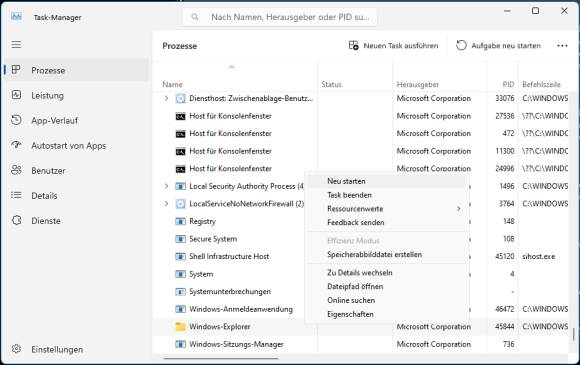
Task: Click the Aufgabe neu starten circular arrow icon
Action: (x=461, y=45)
